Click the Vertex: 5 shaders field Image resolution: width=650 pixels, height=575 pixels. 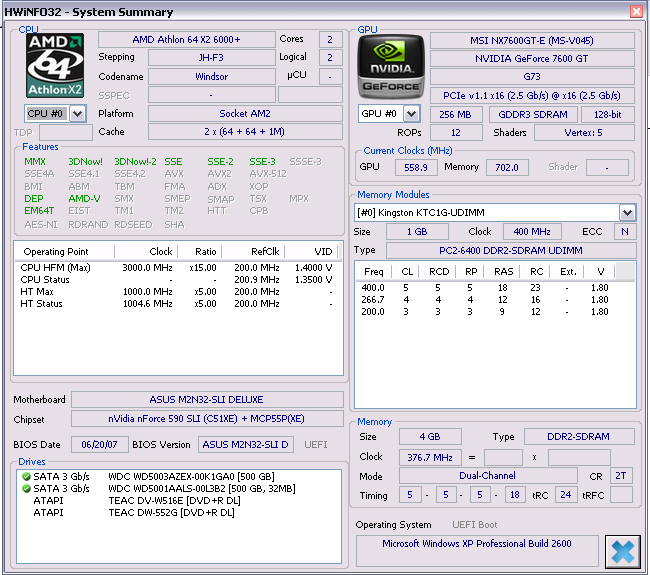[x=584, y=133]
